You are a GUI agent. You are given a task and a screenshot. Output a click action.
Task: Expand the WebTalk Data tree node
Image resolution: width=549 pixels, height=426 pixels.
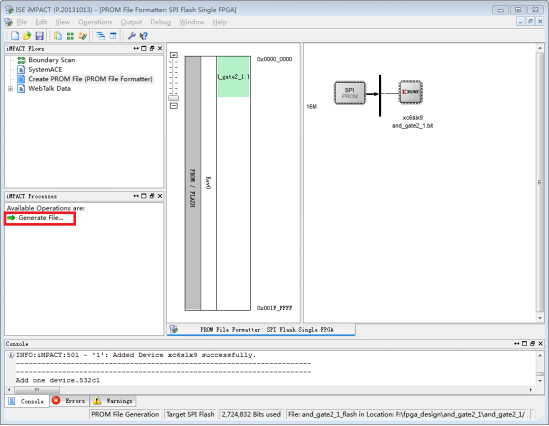click(x=11, y=89)
